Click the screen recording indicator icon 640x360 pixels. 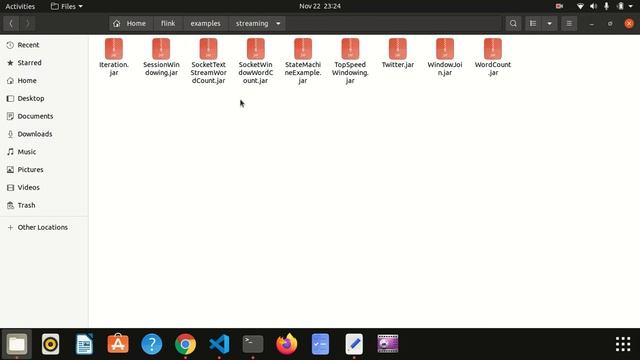[x=559, y=6]
